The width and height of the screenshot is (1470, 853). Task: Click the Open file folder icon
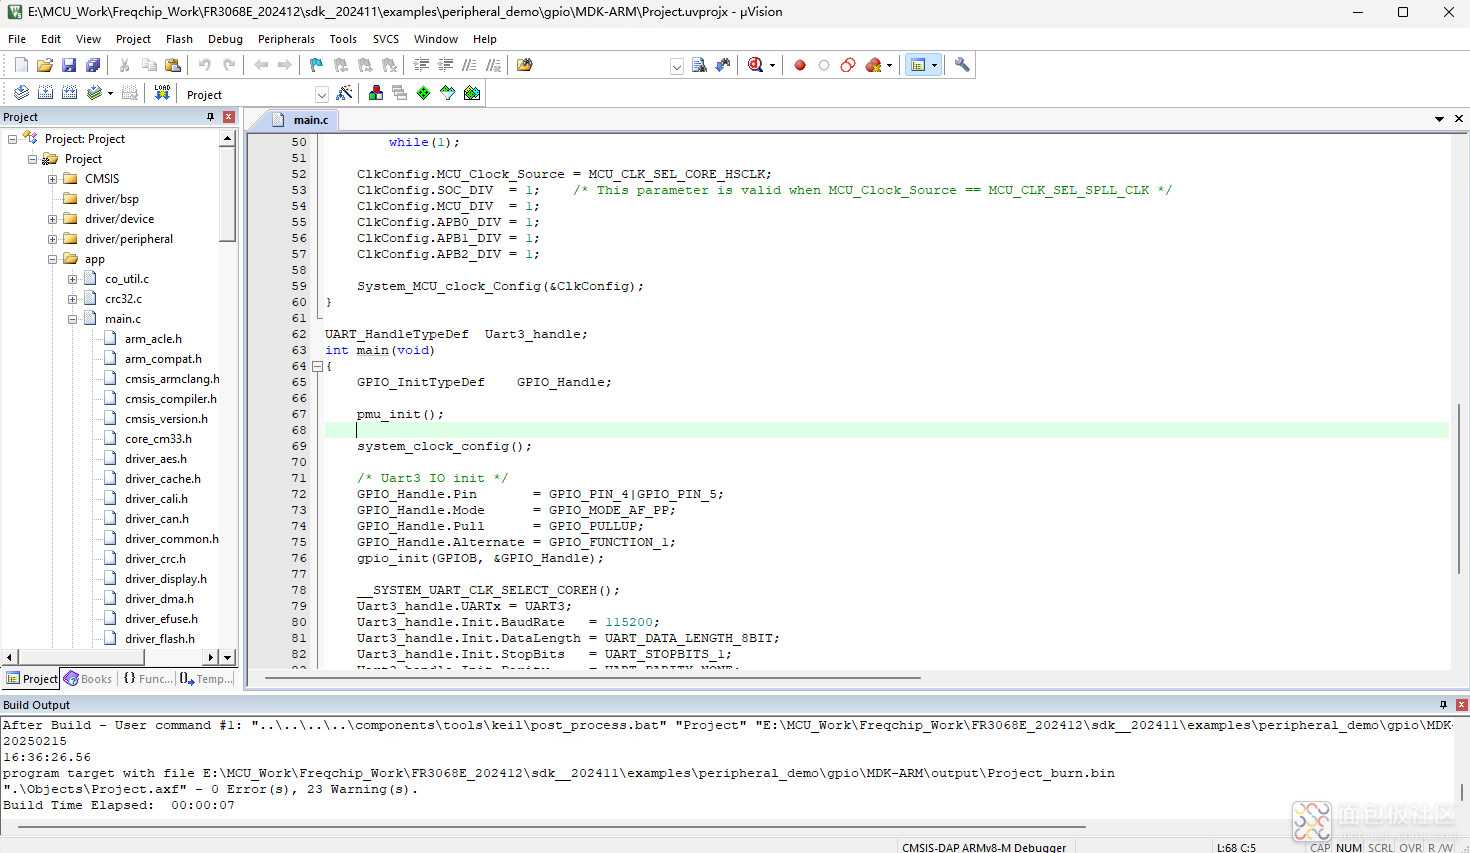(45, 65)
